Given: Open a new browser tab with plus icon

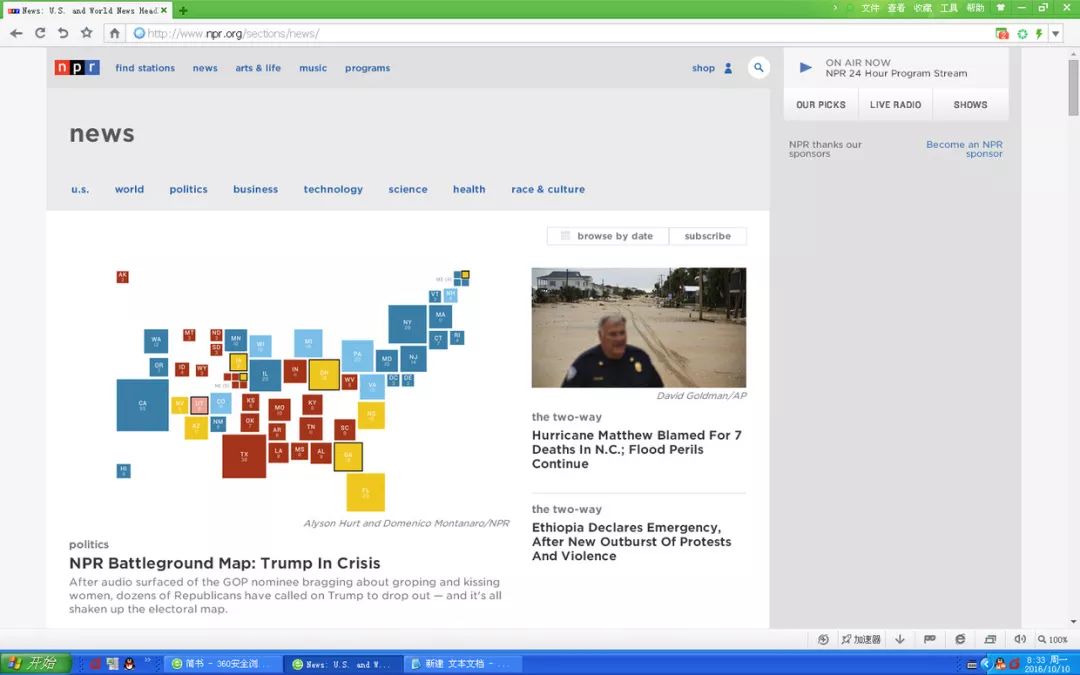Looking at the screenshot, I should pos(183,10).
